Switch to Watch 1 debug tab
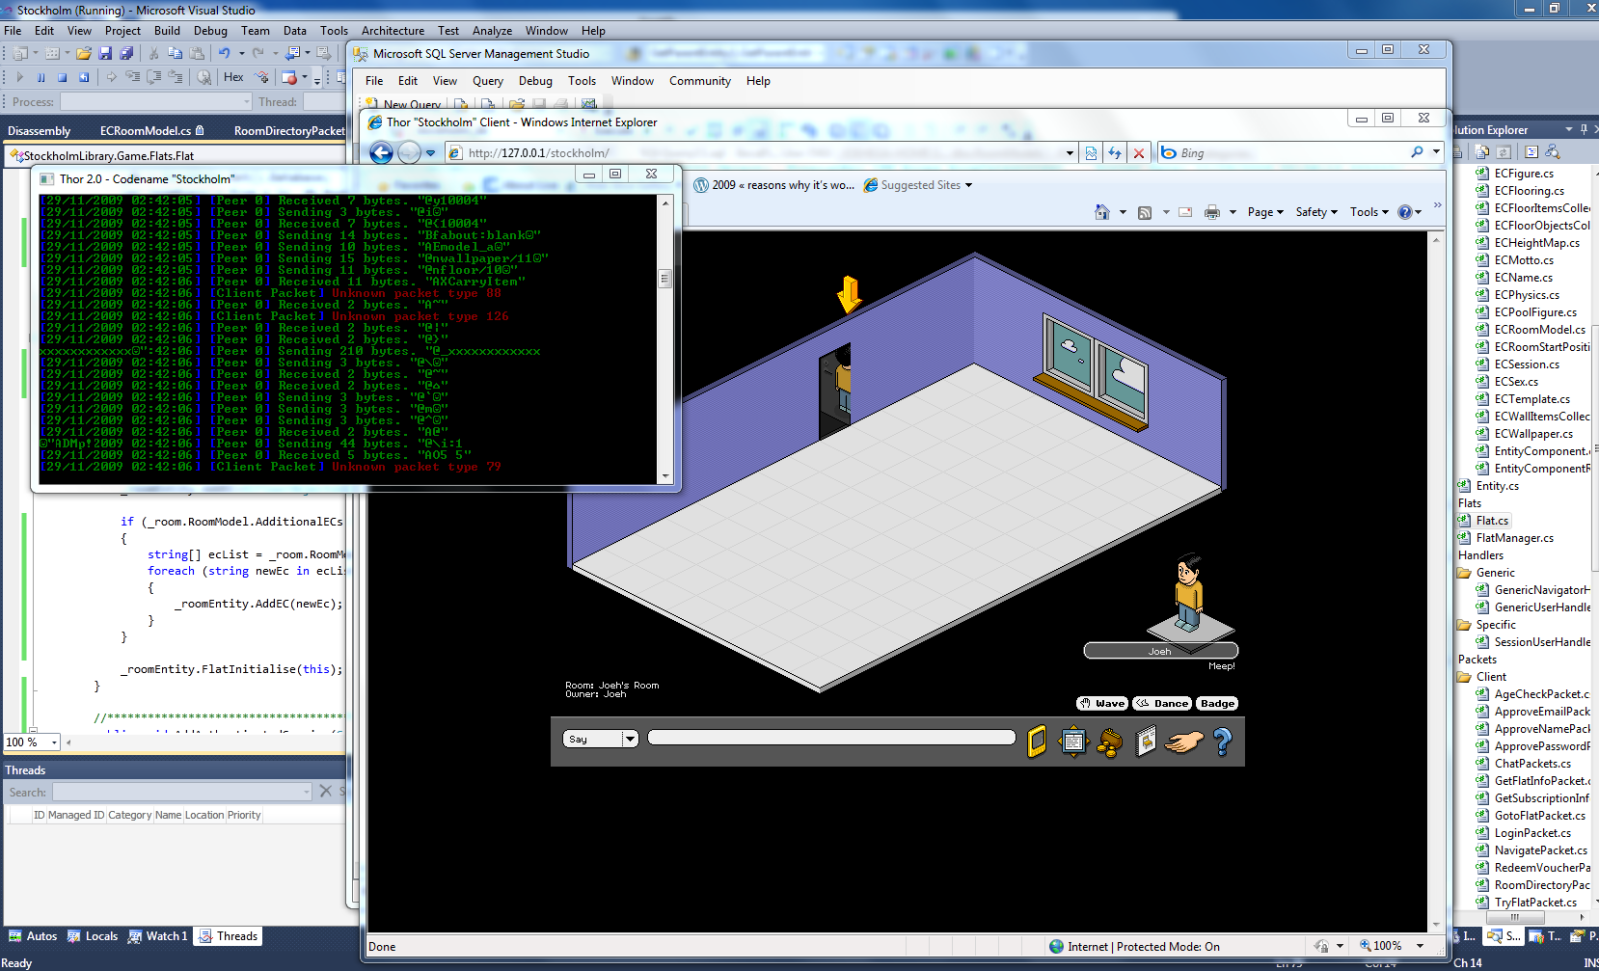This screenshot has width=1599, height=971. [157, 936]
